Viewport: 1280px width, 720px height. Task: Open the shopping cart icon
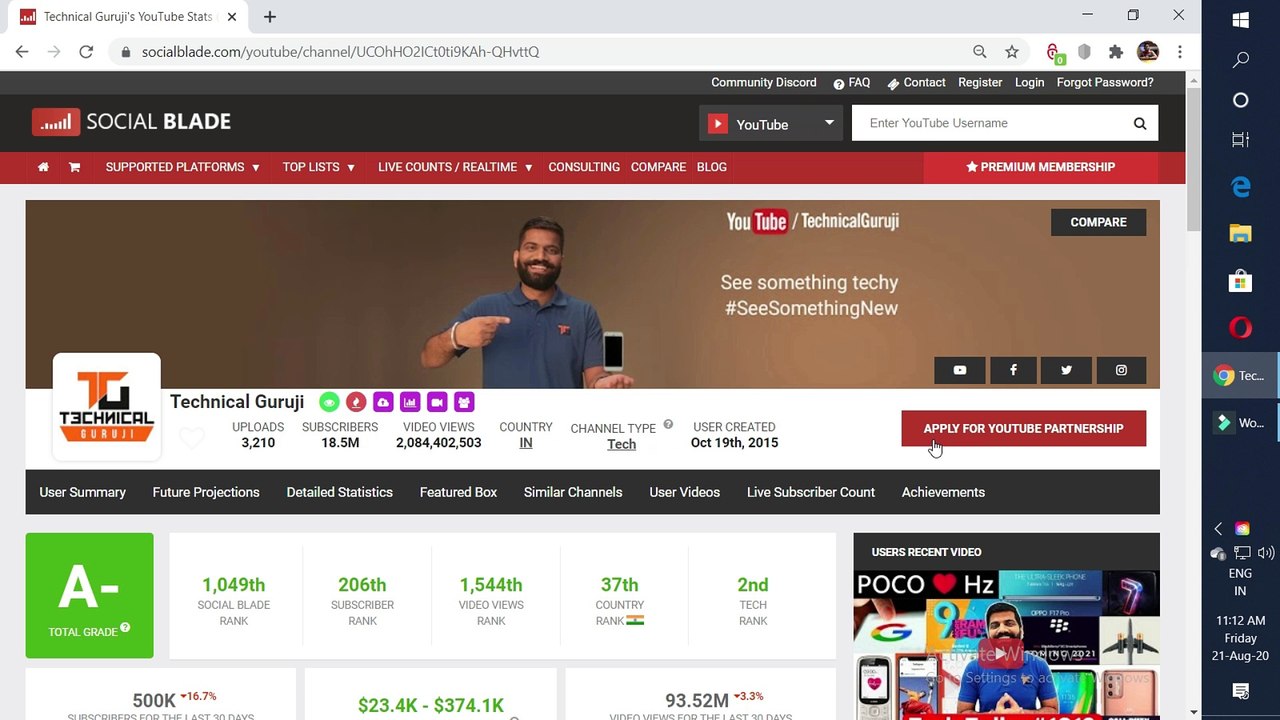74,167
